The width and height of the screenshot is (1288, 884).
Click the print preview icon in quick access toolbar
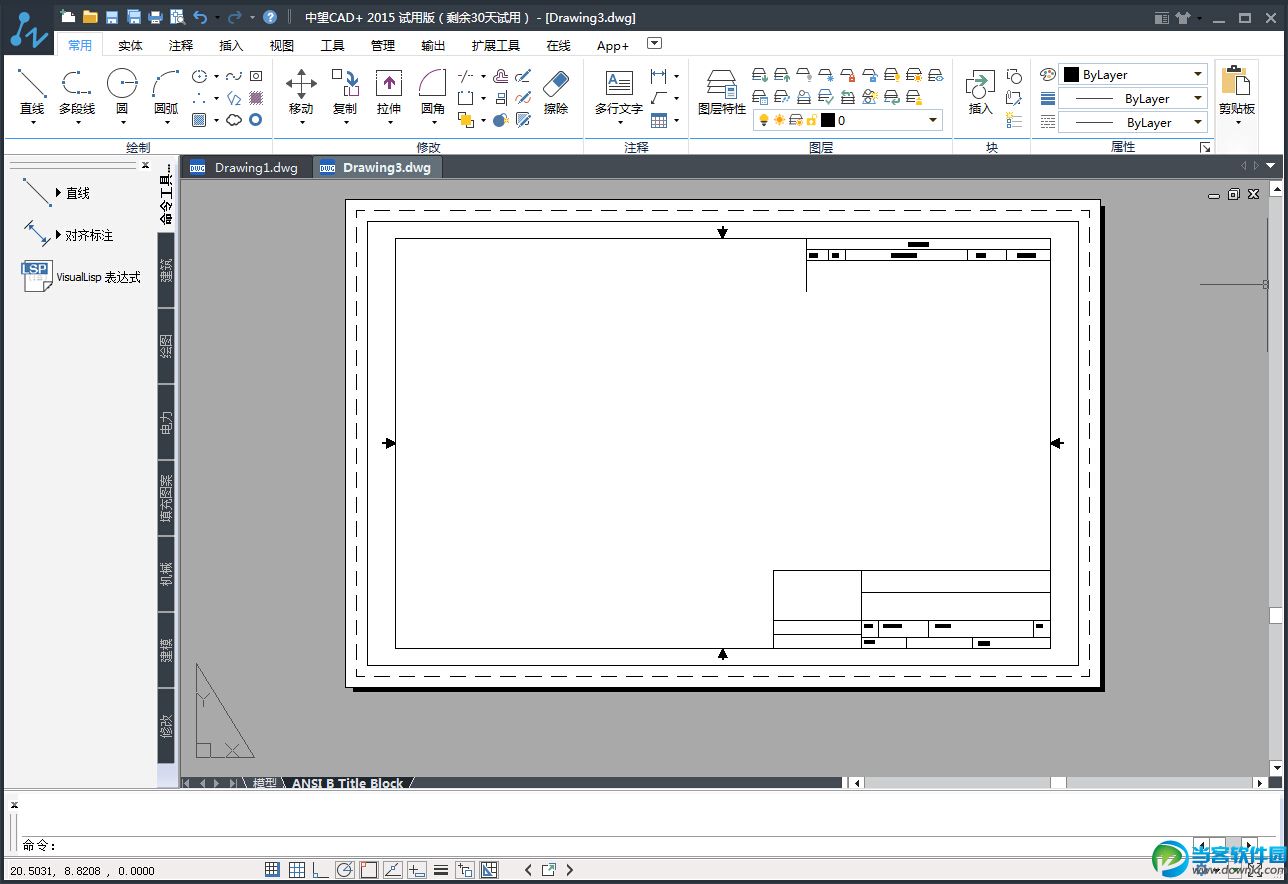point(177,17)
